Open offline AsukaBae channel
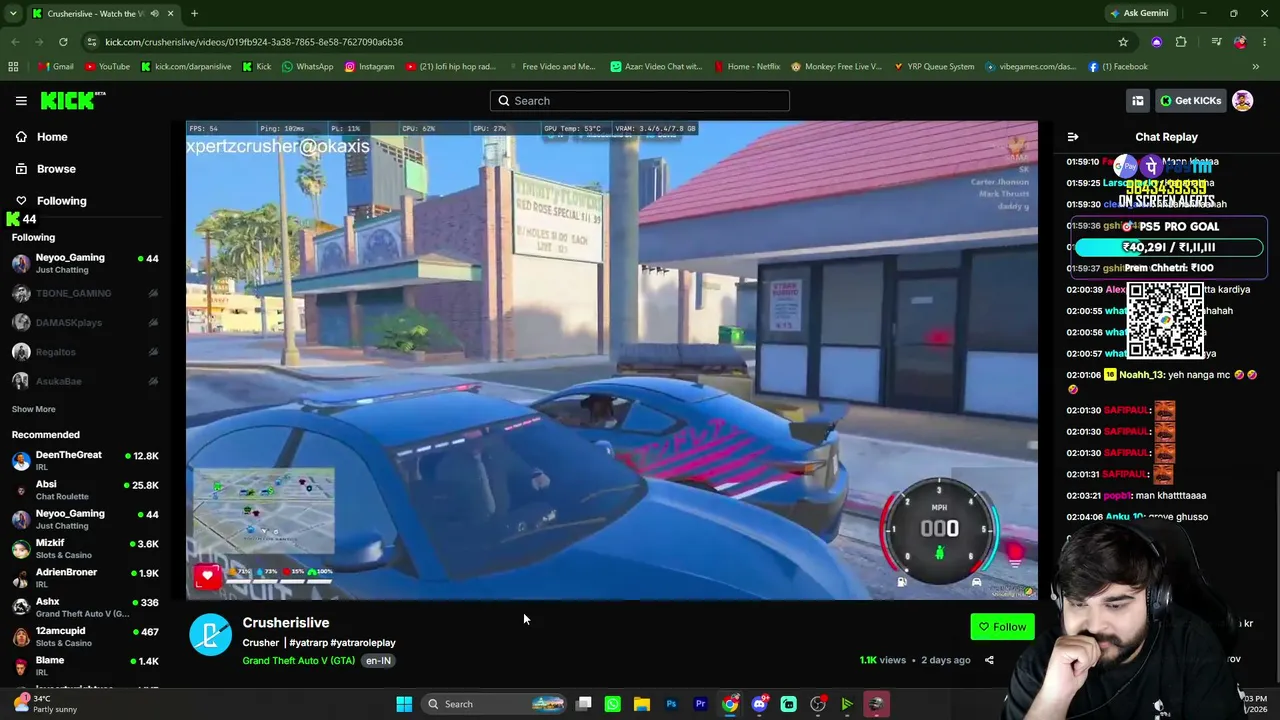The height and width of the screenshot is (720, 1280). tap(85, 381)
